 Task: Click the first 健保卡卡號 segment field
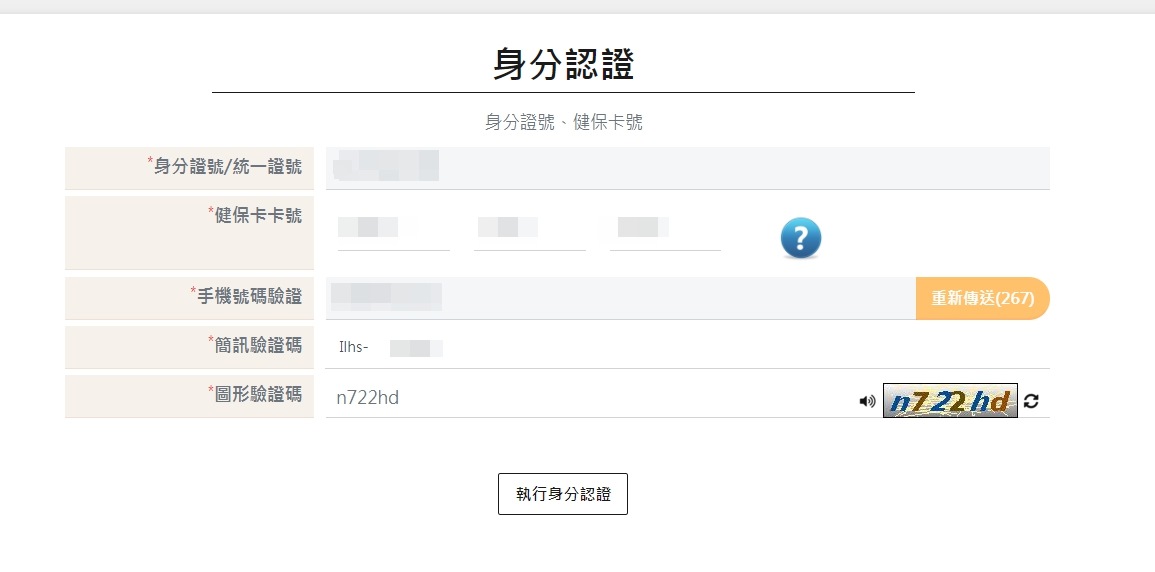pyautogui.click(x=393, y=230)
